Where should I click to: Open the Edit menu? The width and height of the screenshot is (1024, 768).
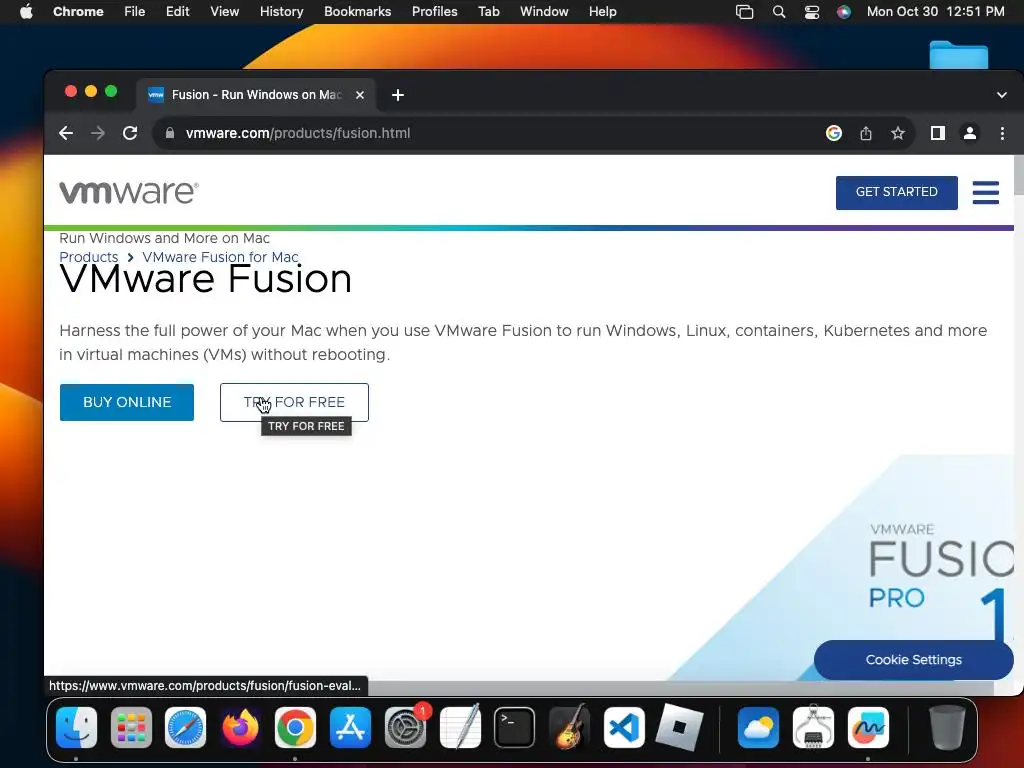(x=178, y=12)
